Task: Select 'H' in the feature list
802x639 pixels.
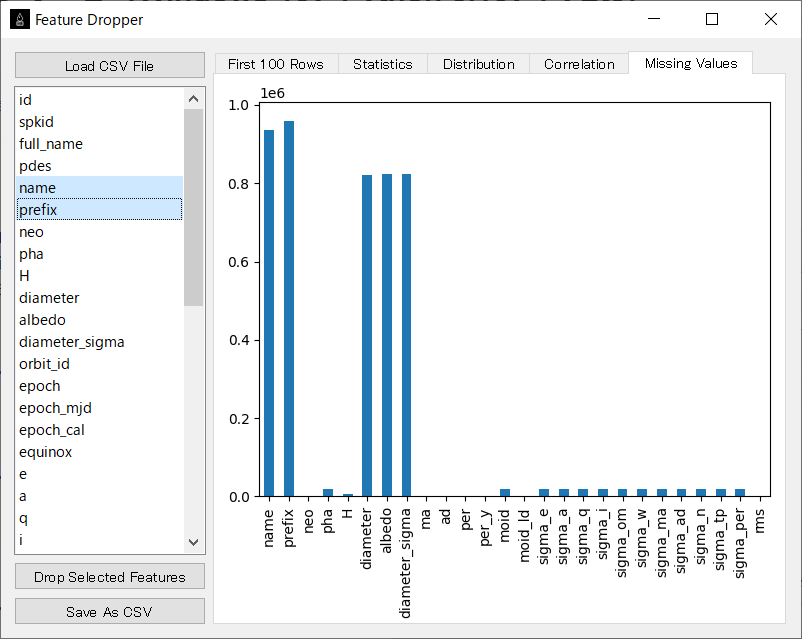Action: click(100, 276)
